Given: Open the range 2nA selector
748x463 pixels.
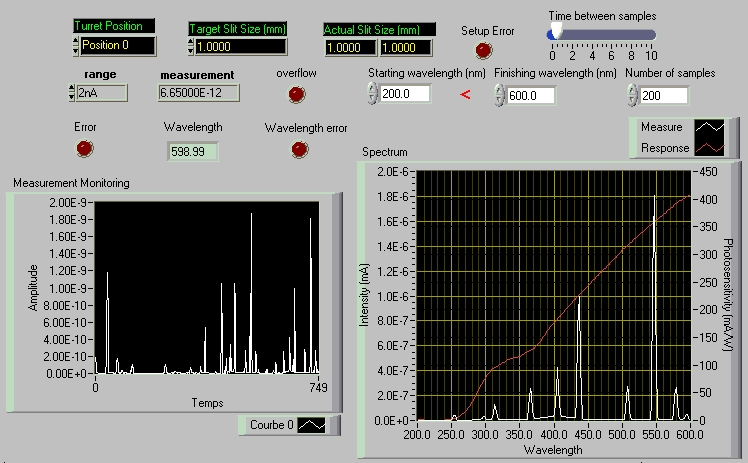Looking at the screenshot, I should [102, 93].
